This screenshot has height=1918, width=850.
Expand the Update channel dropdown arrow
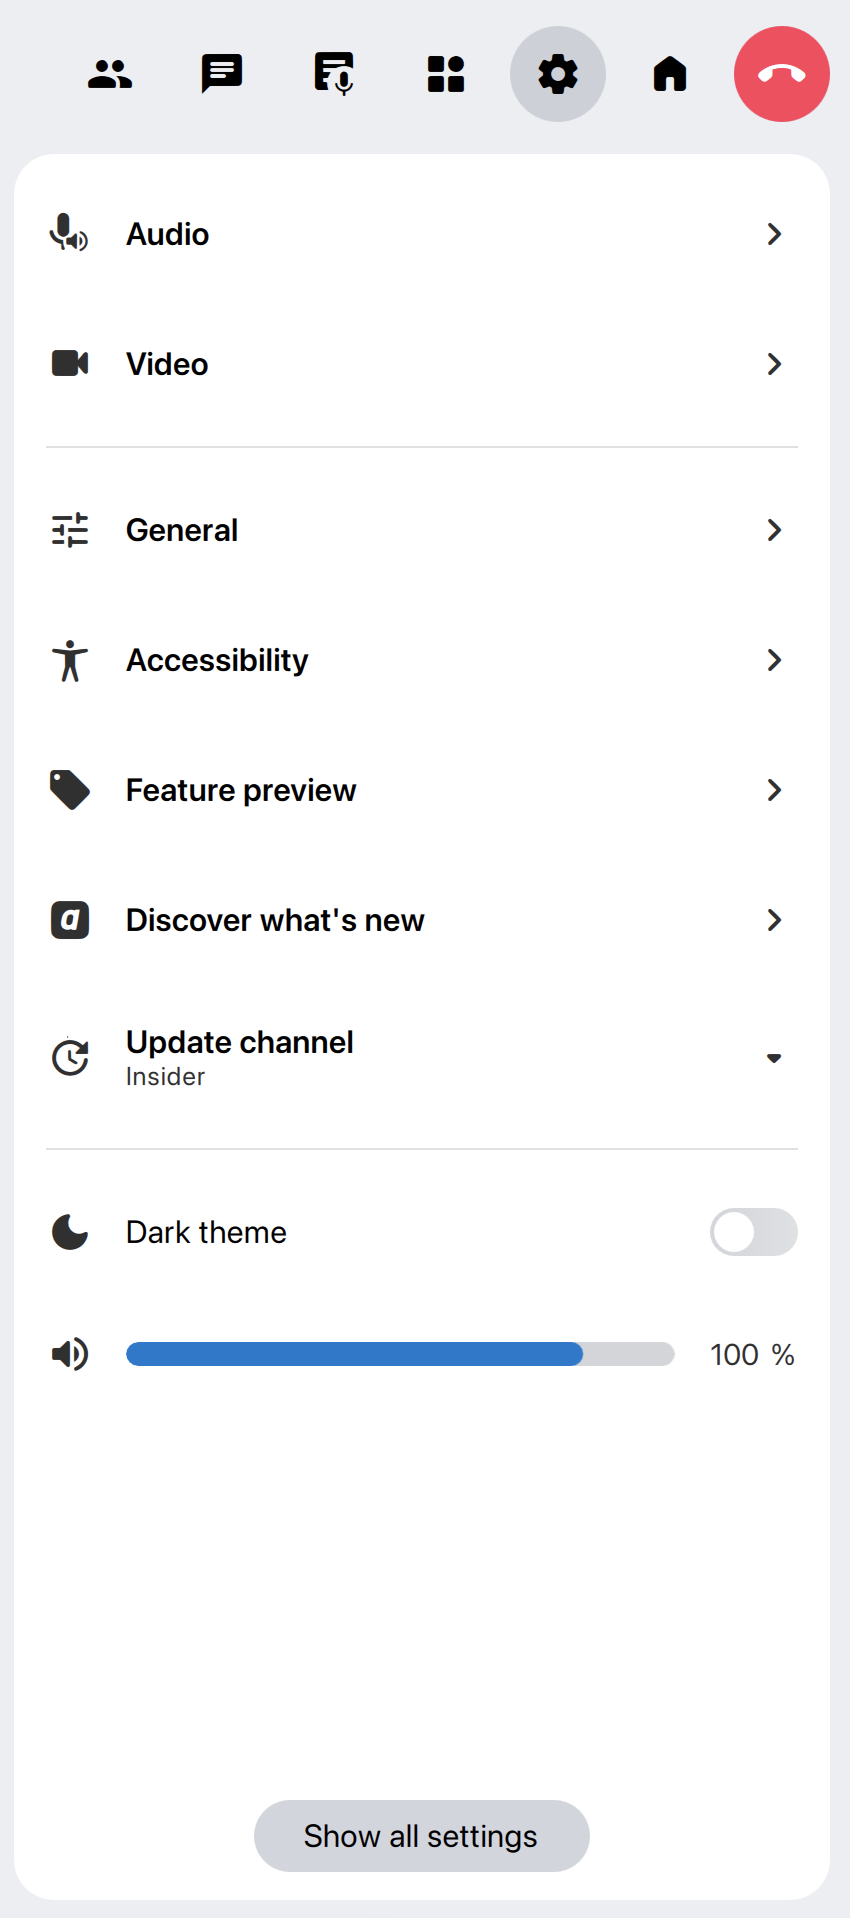tap(773, 1058)
